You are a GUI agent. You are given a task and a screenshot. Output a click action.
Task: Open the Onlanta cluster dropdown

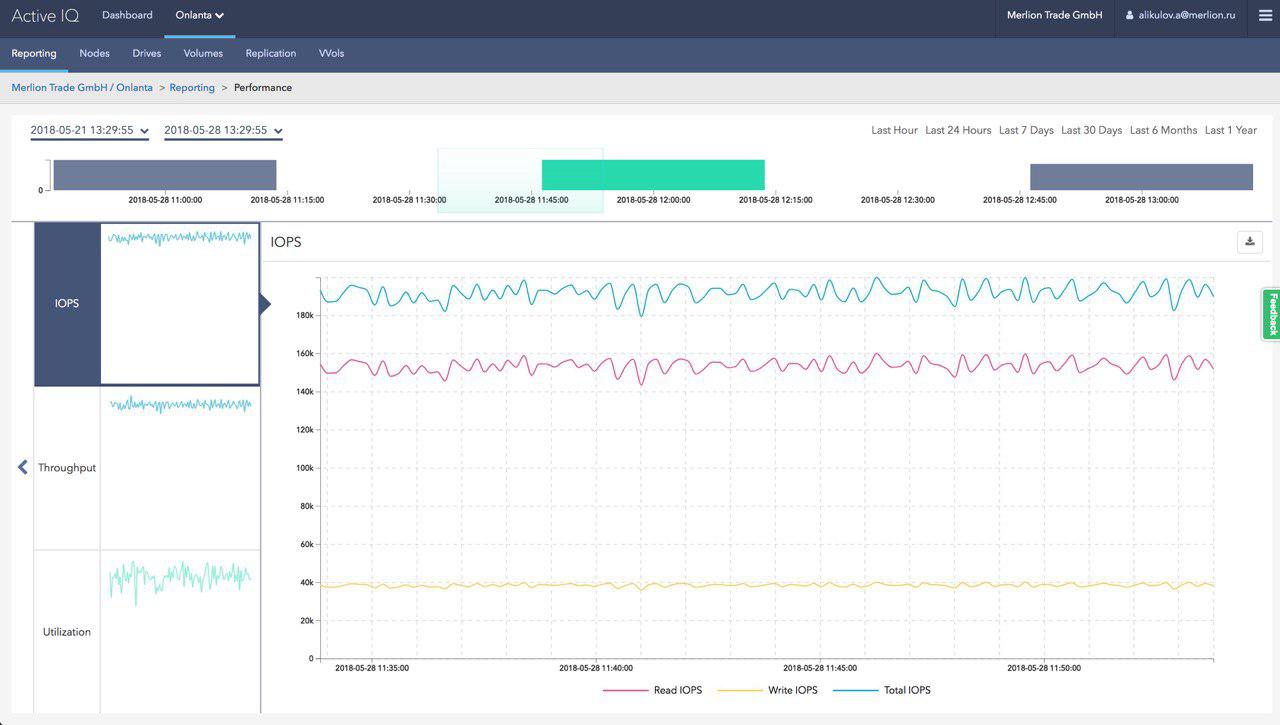coord(198,15)
